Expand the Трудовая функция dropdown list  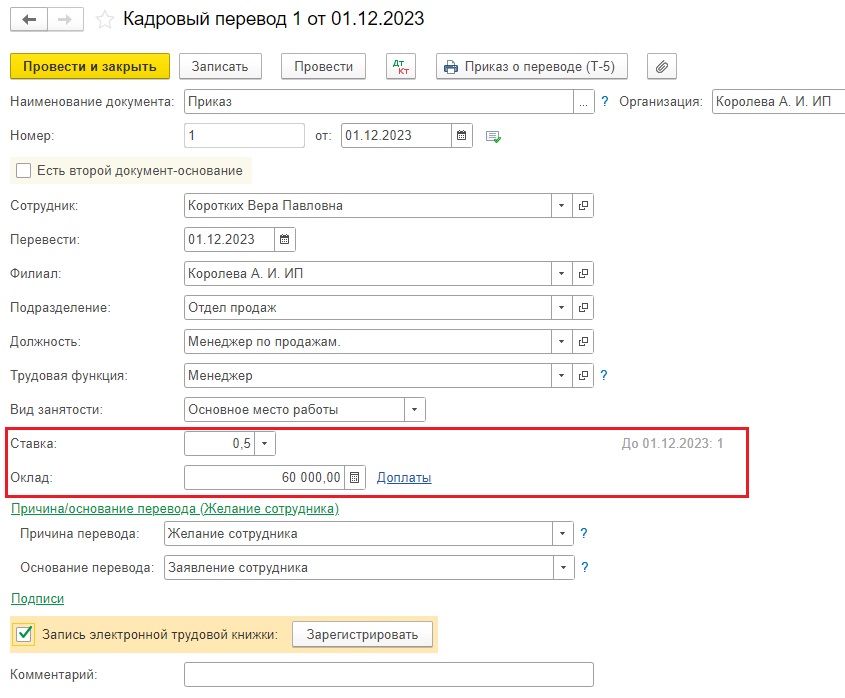tap(562, 375)
